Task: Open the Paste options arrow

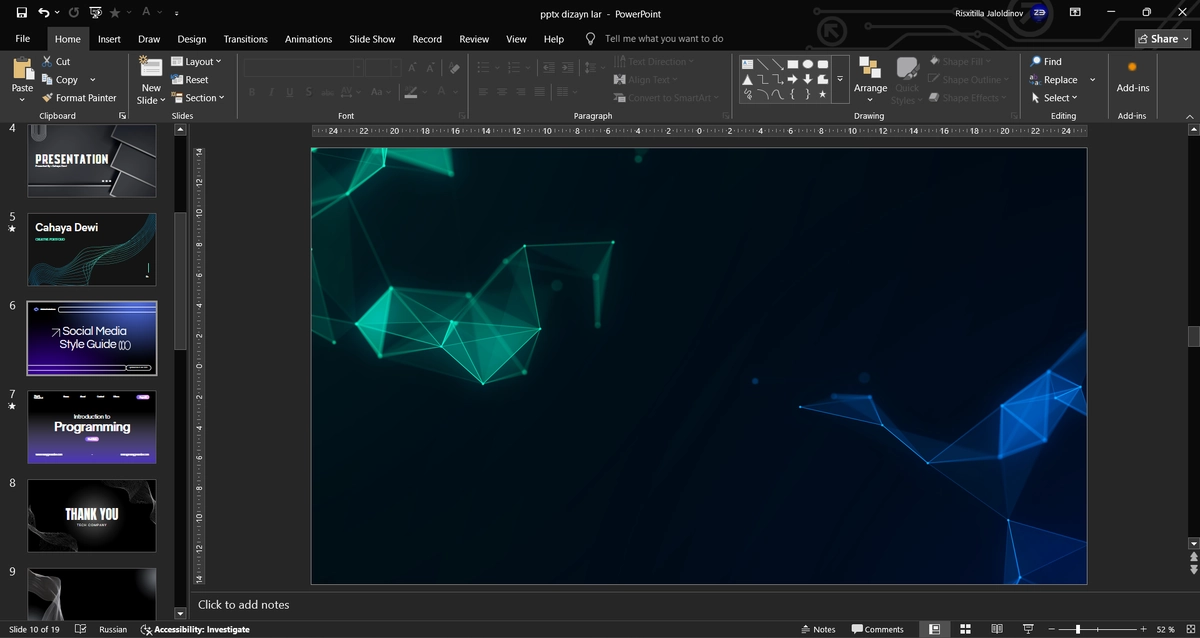Action: (x=22, y=99)
